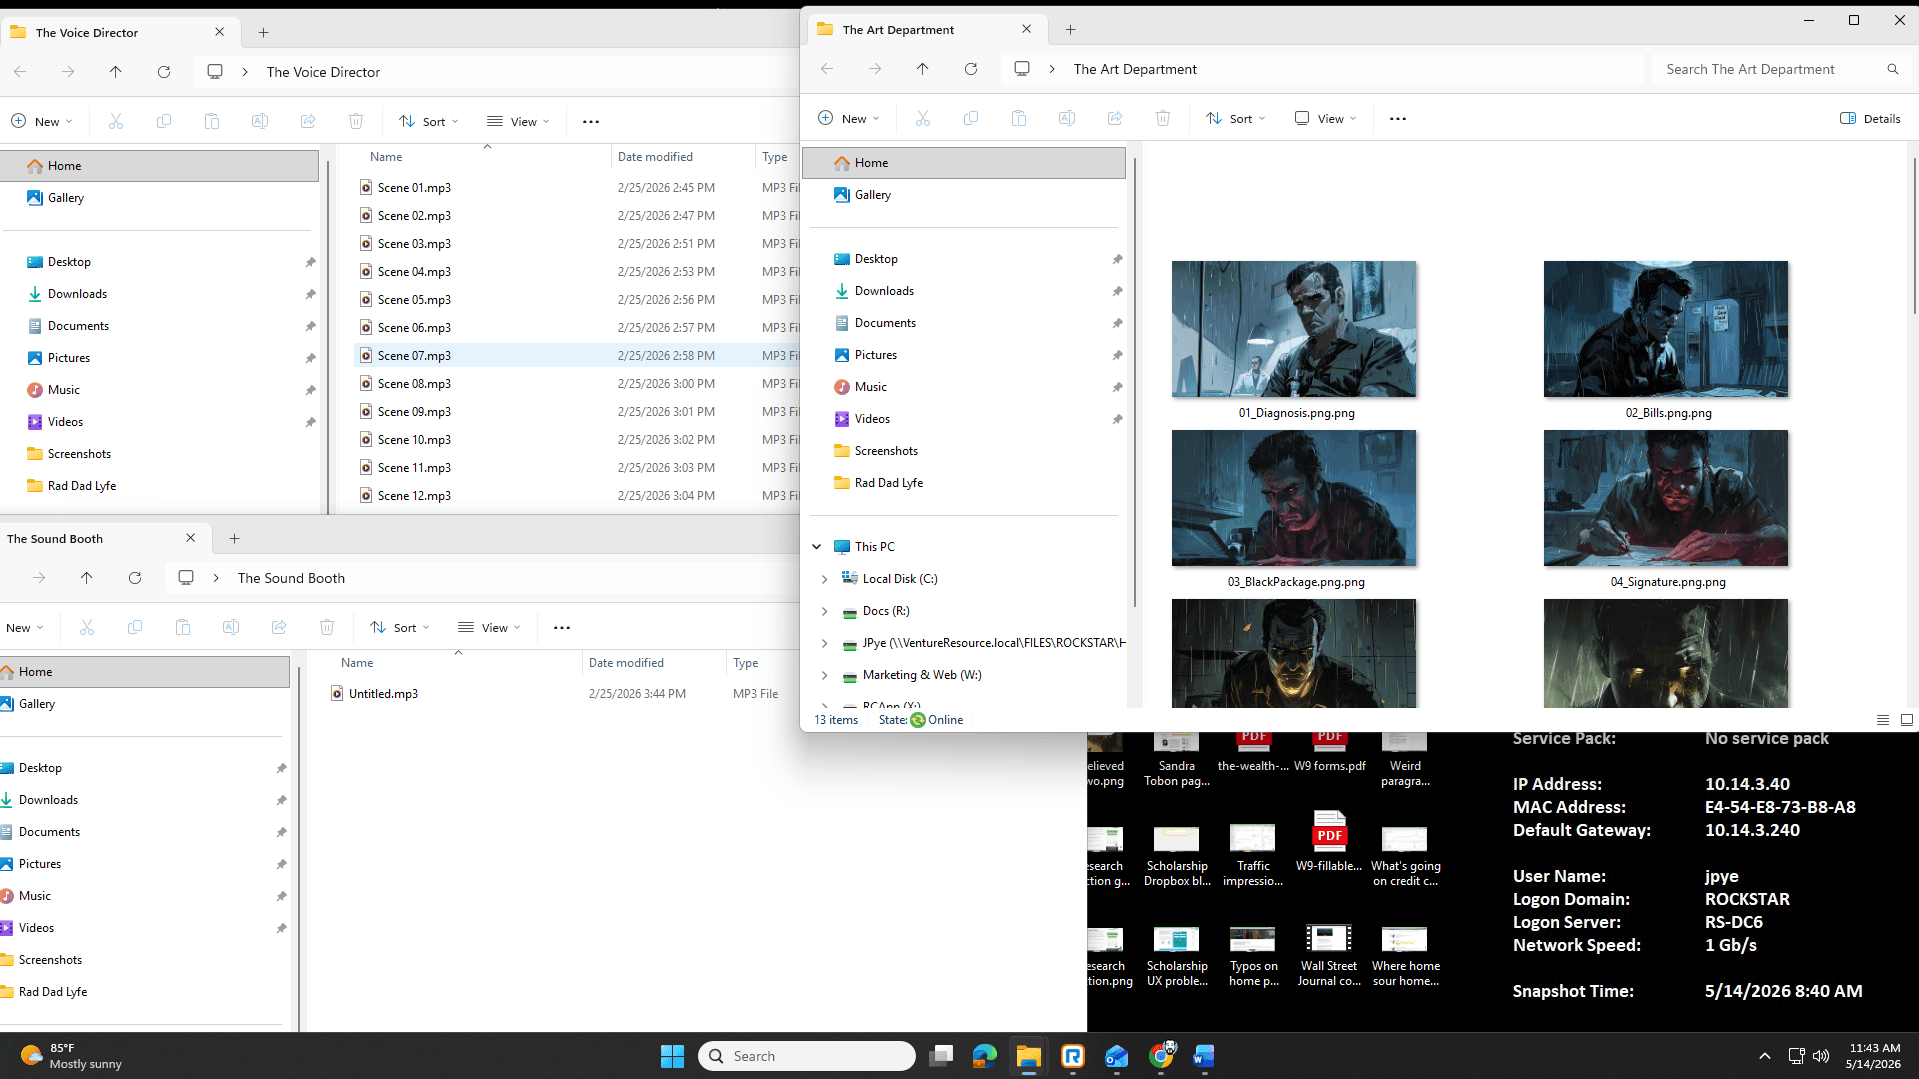Click Delete icon in The Voice Director toolbar
Screen dimensions: 1919x1079
pos(355,121)
